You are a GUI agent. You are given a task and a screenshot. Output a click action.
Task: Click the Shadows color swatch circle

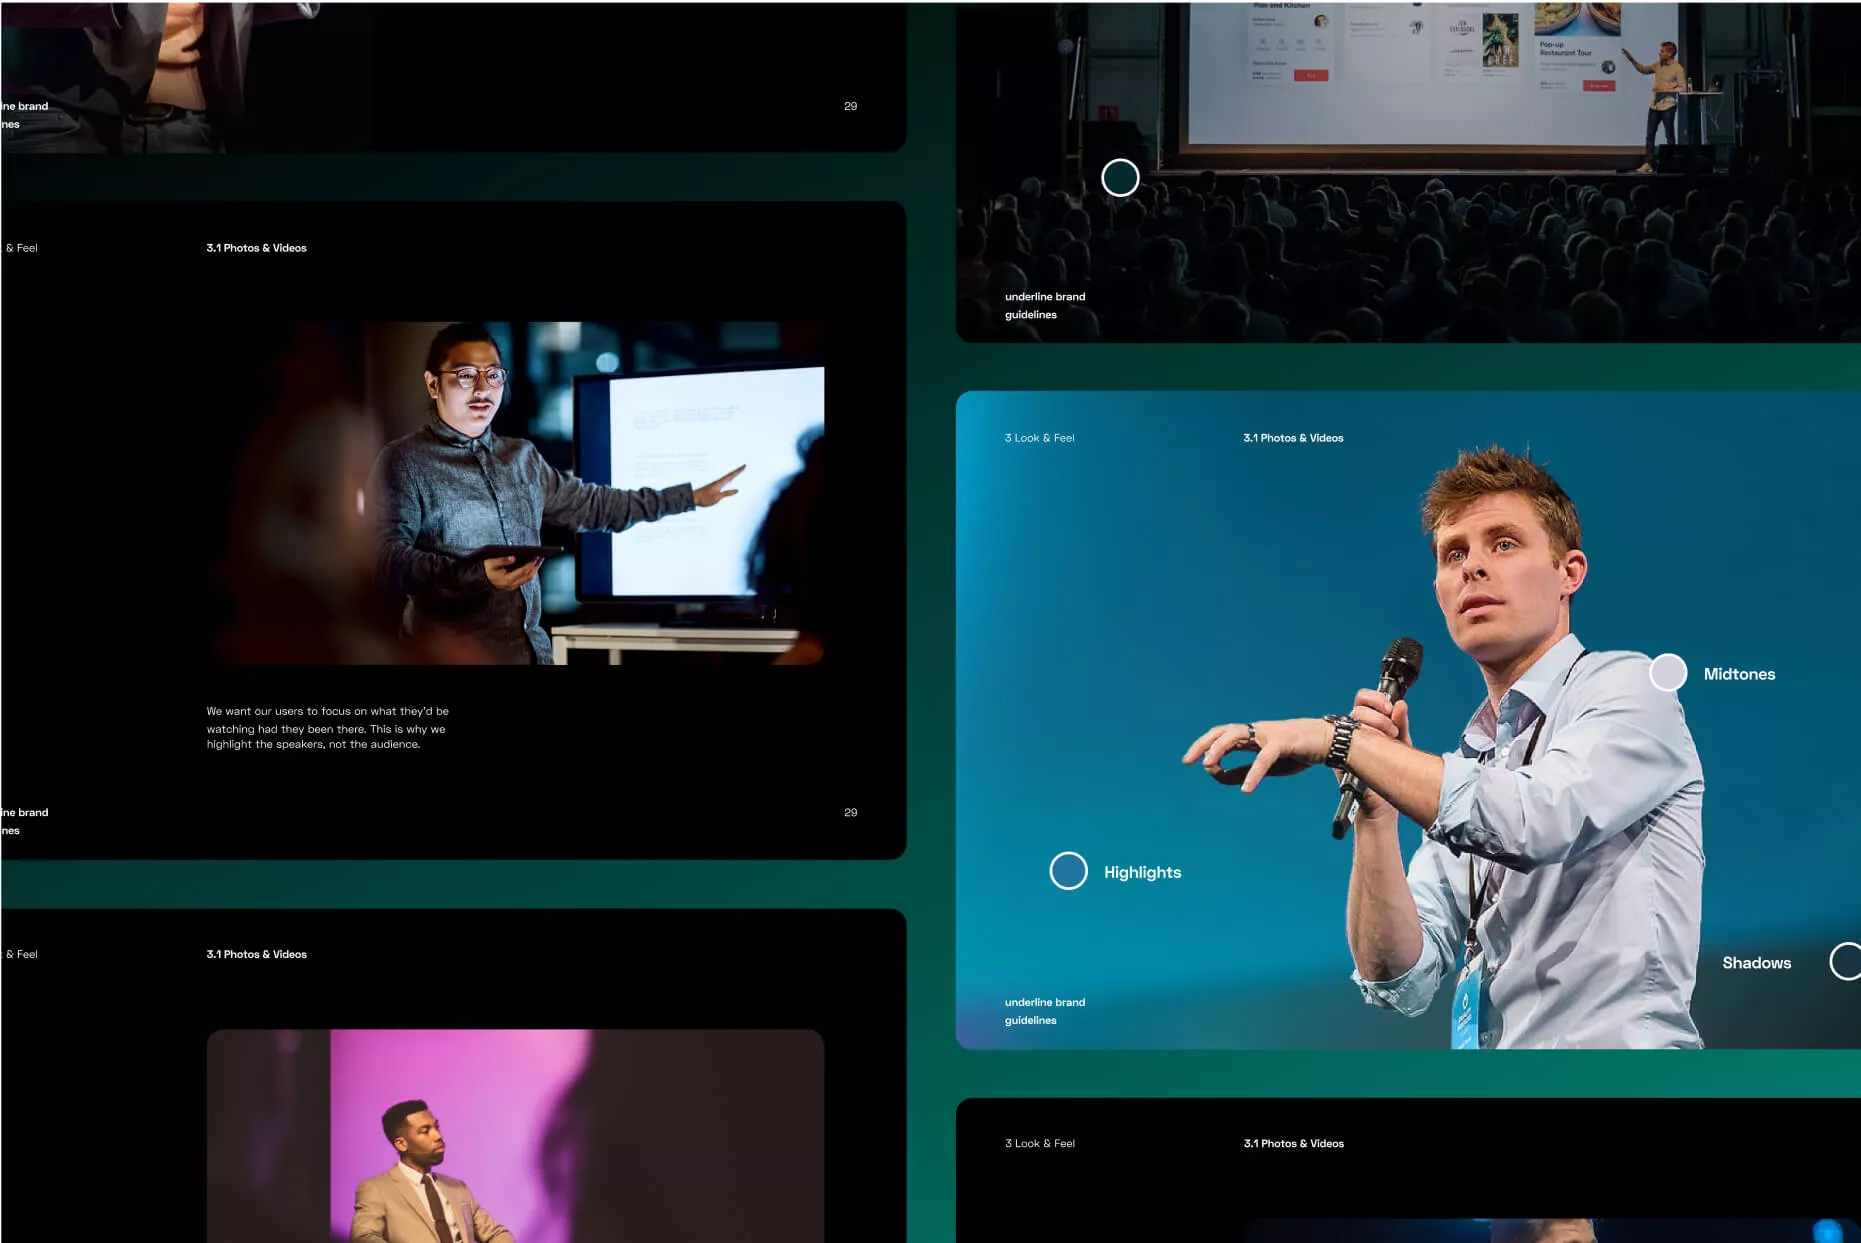click(x=1845, y=961)
